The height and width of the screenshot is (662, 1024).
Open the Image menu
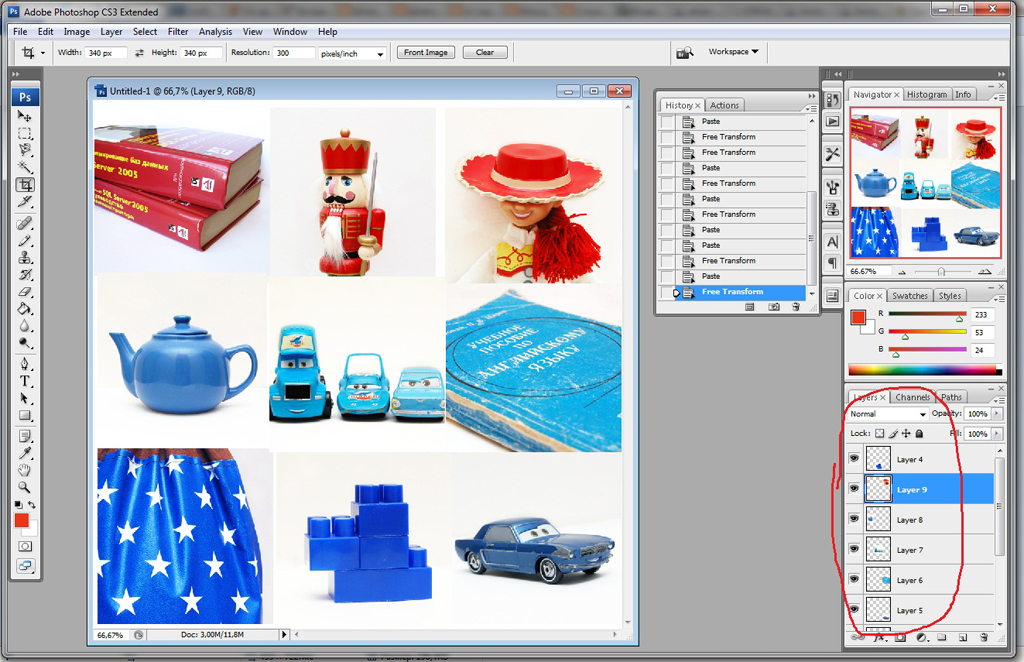coord(76,31)
